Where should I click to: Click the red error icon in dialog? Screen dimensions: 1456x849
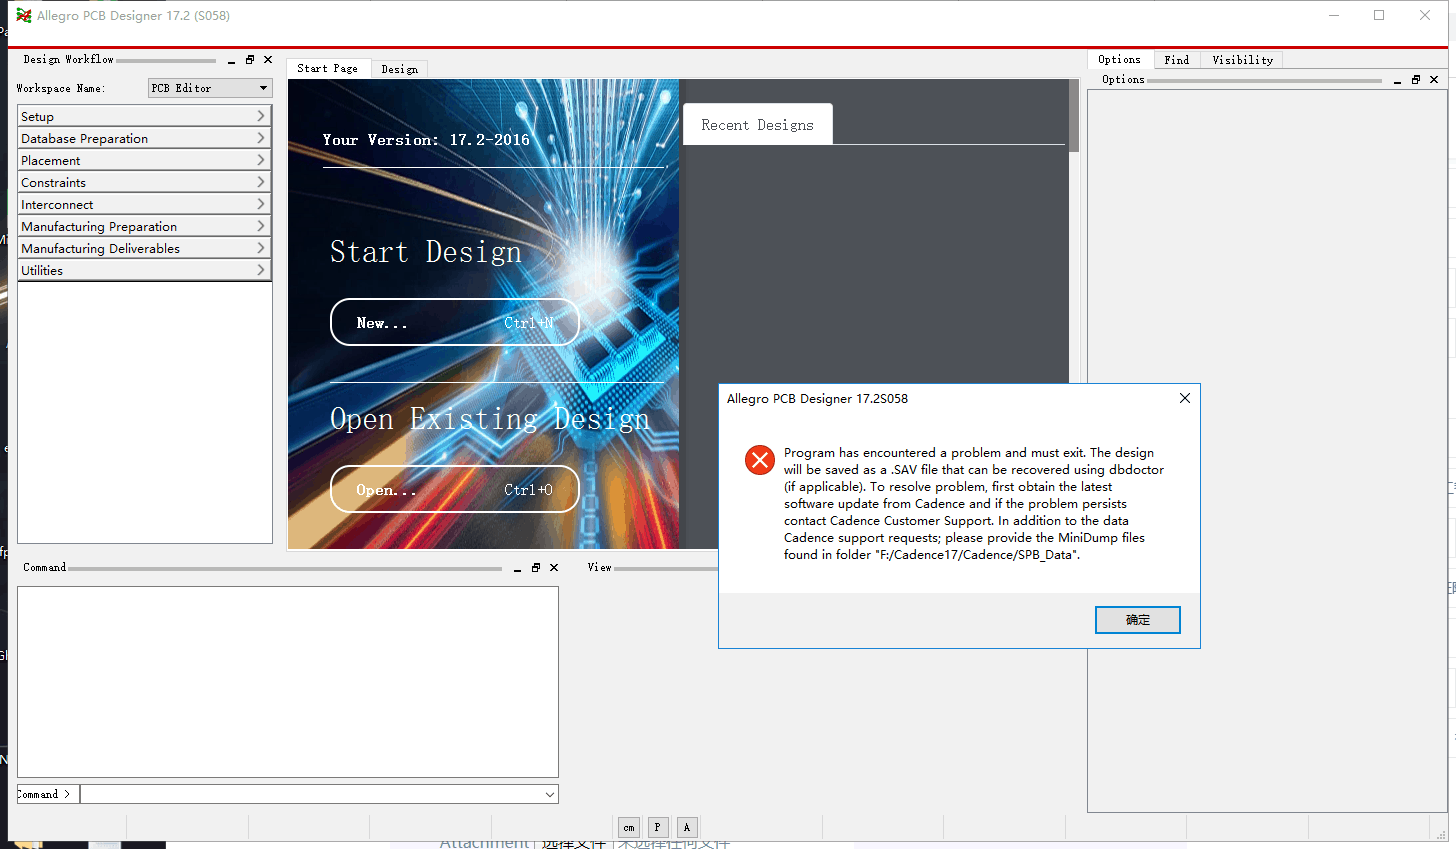[760, 460]
